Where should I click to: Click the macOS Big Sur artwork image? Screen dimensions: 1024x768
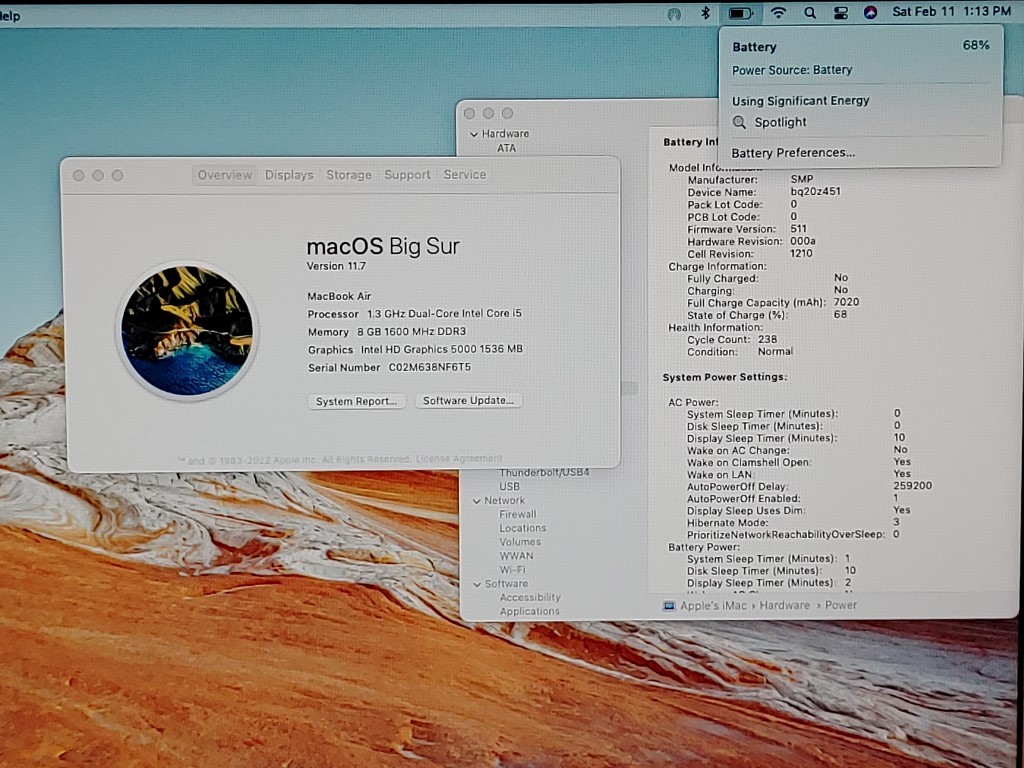point(187,330)
